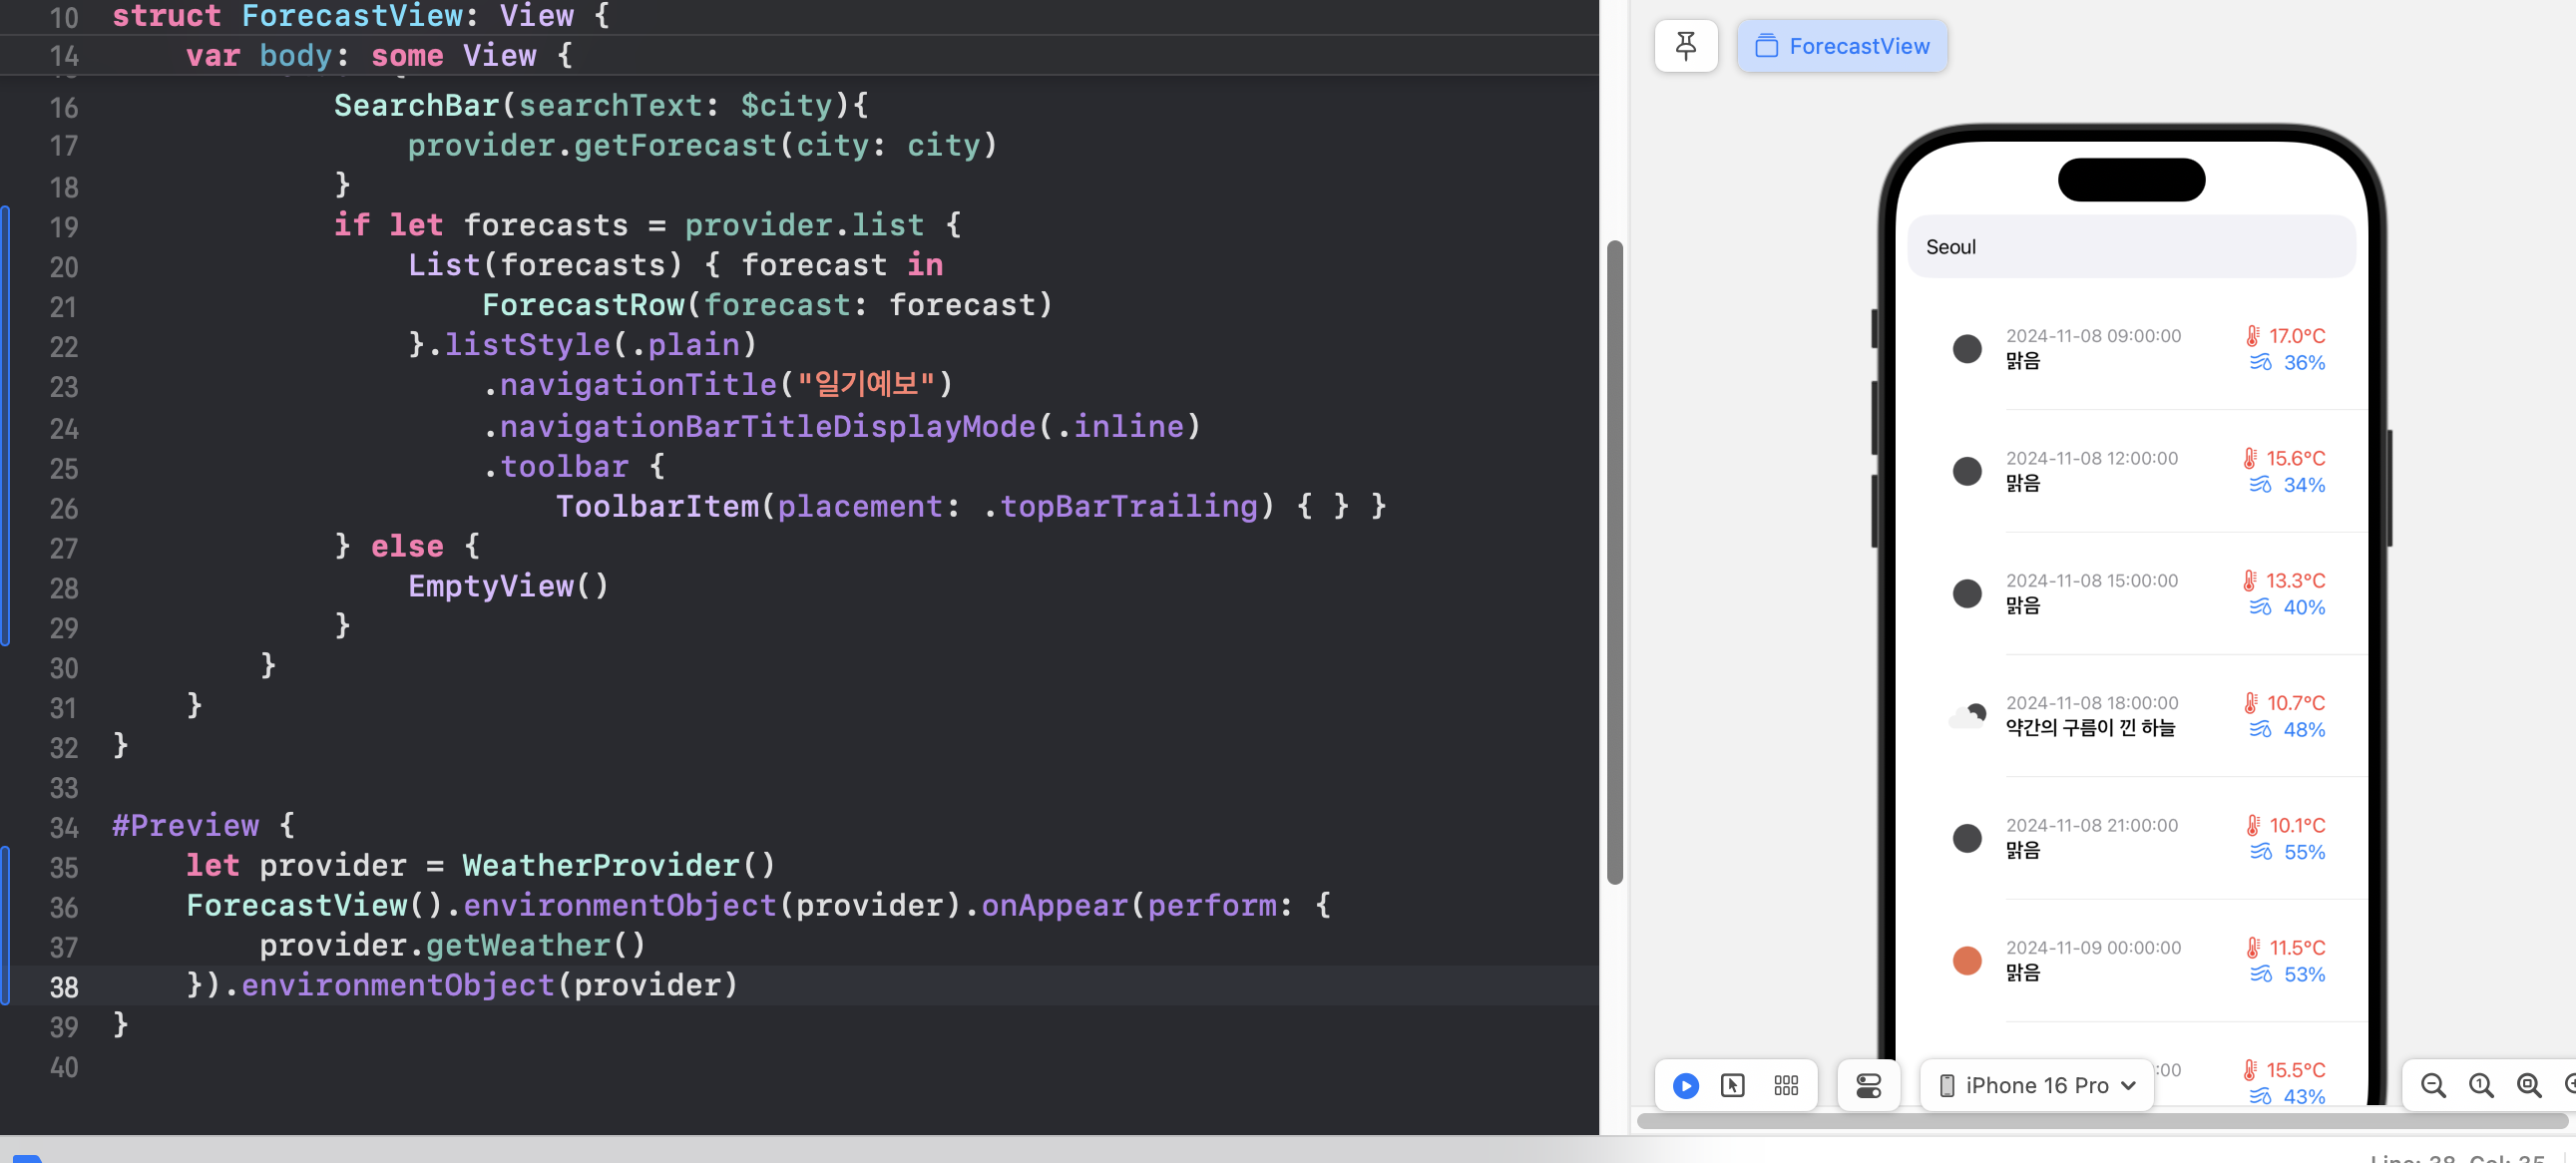
Task: Open preview Variants grid
Action: click(1786, 1085)
